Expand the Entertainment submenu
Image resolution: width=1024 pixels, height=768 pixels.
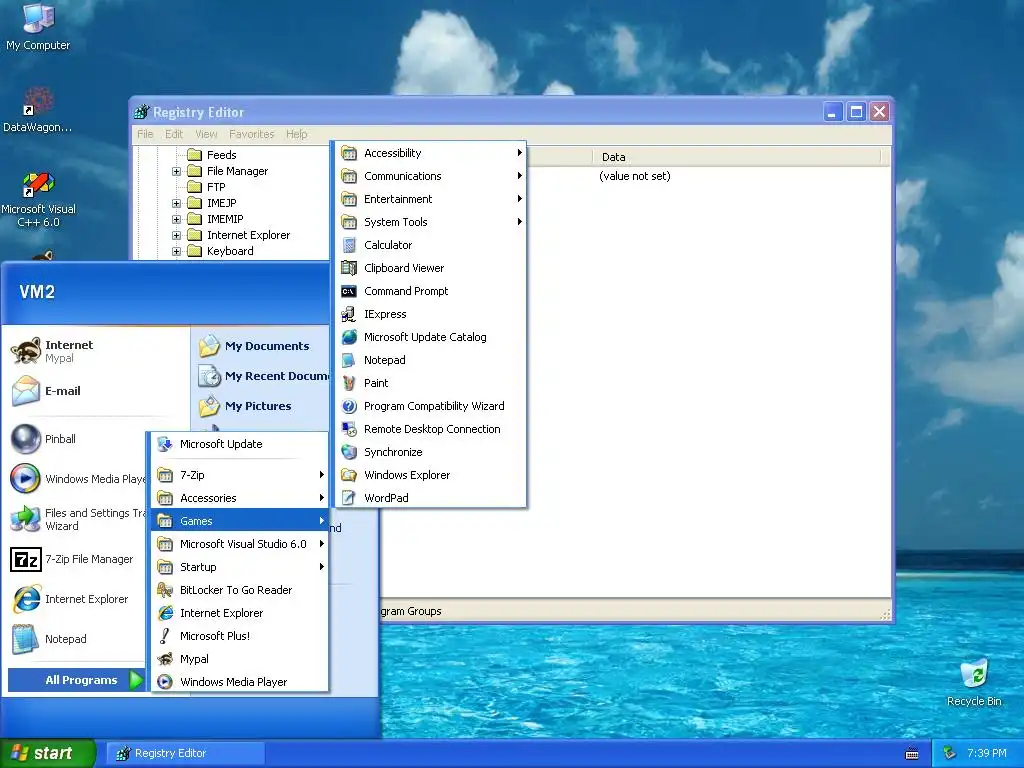pyautogui.click(x=431, y=199)
